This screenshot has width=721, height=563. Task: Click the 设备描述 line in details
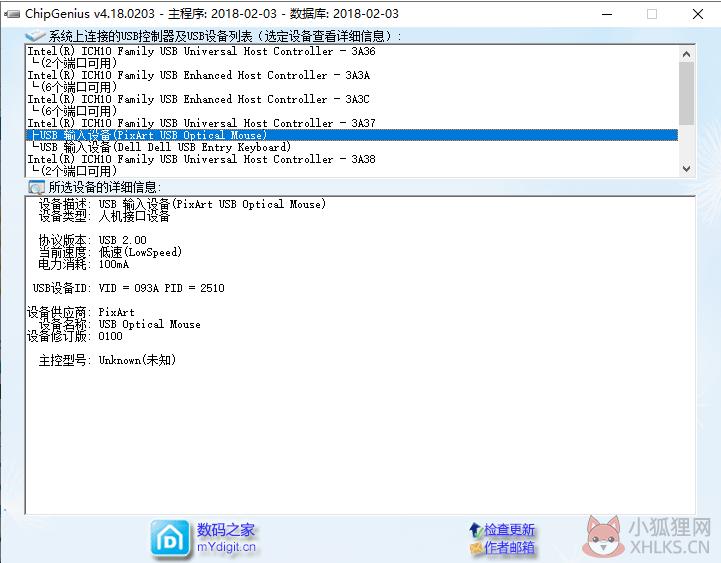tap(183, 204)
